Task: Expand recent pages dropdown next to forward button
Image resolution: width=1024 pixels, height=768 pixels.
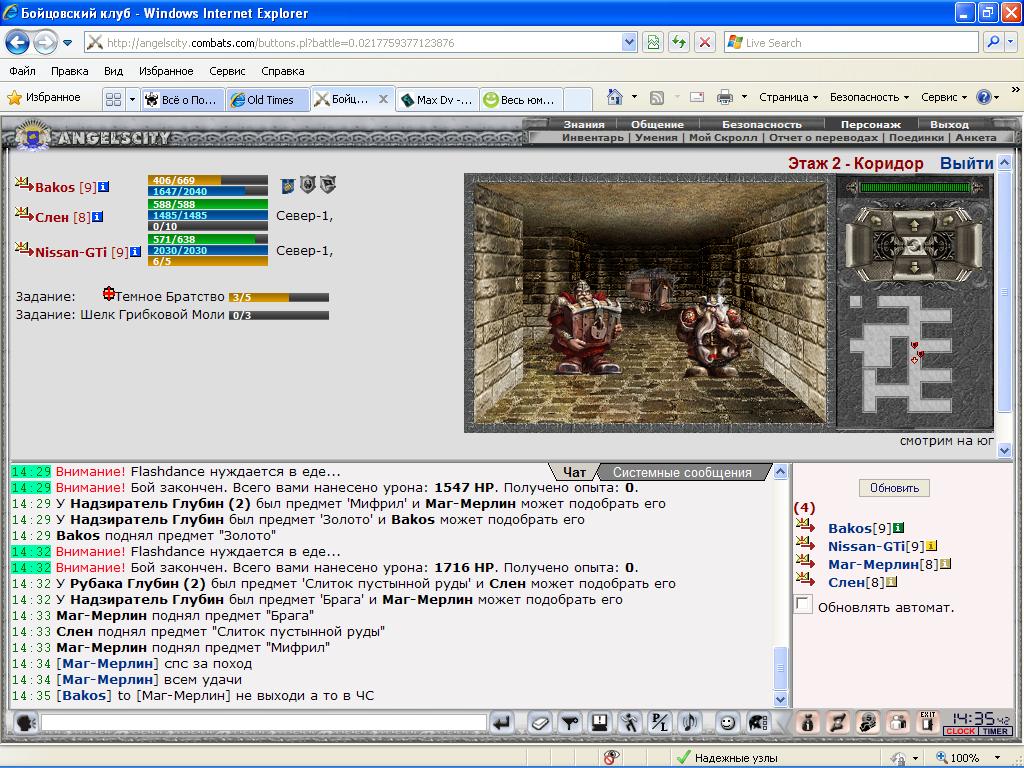Action: pyautogui.click(x=67, y=43)
